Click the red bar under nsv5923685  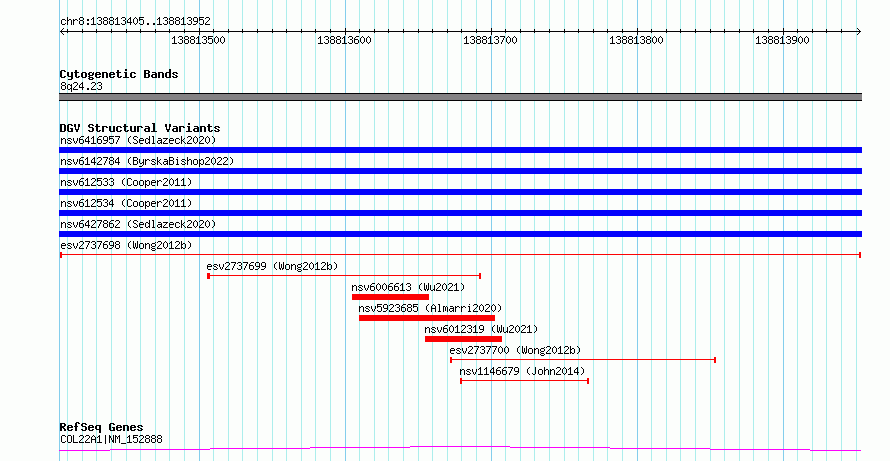427,318
